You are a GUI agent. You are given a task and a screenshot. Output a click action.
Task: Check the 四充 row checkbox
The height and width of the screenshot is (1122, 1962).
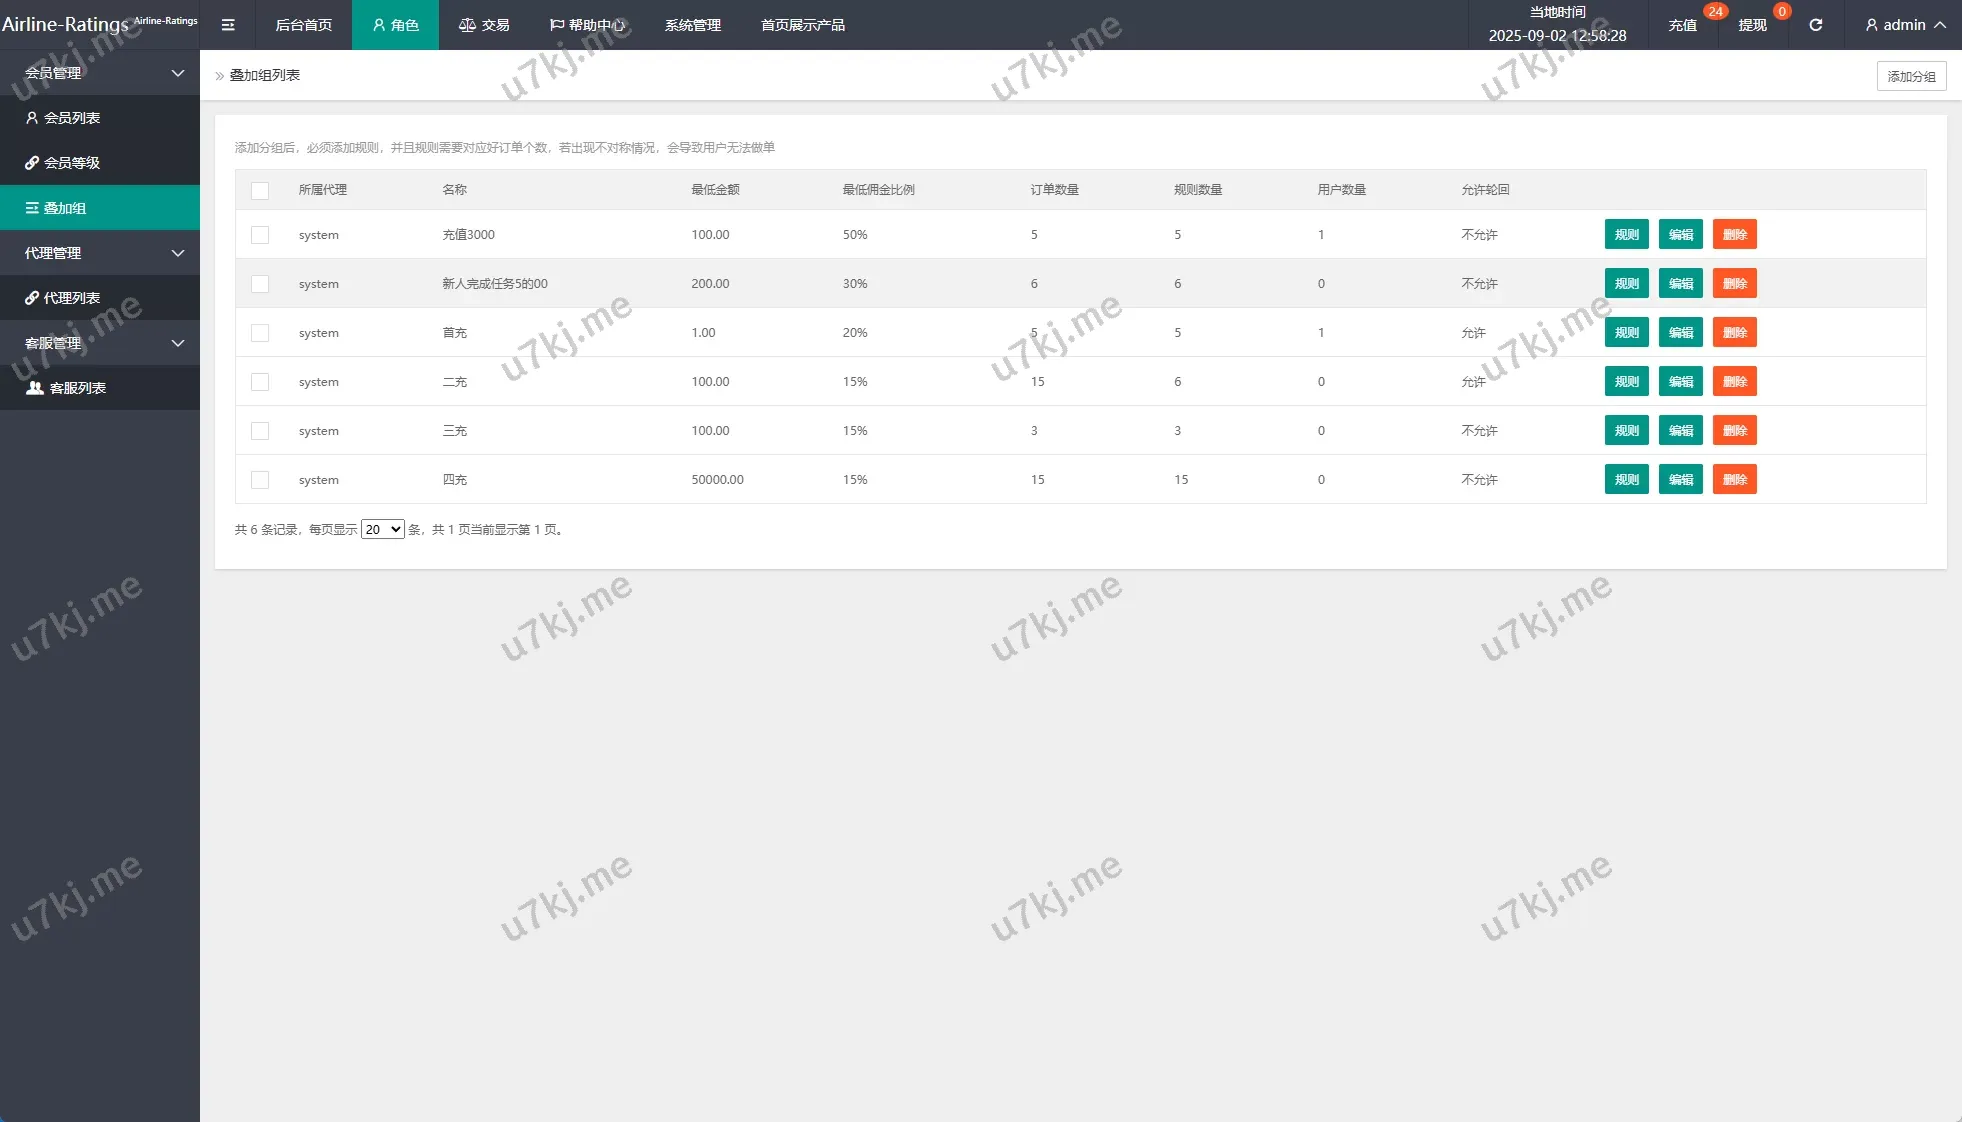pos(260,480)
